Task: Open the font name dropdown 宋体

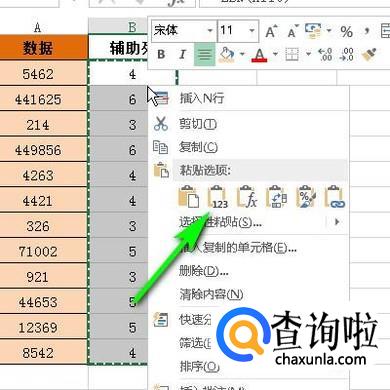Action: click(184, 31)
